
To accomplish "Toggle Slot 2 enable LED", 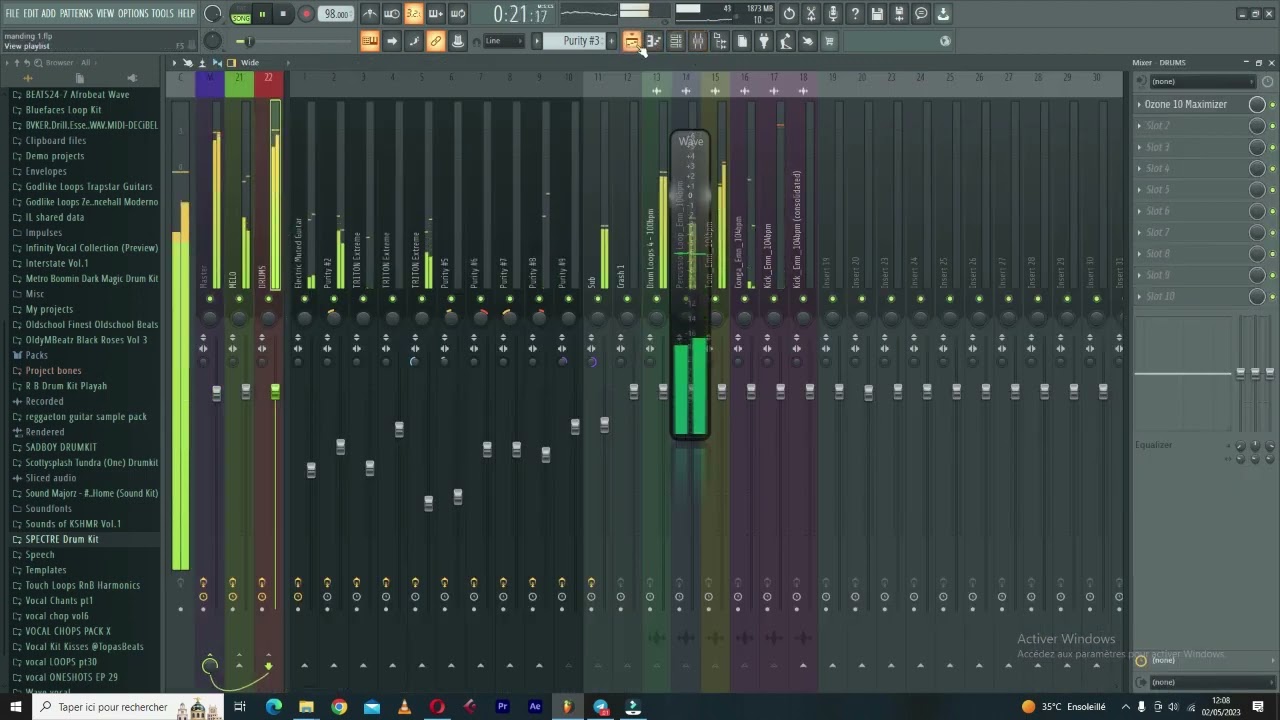I will point(1272,126).
